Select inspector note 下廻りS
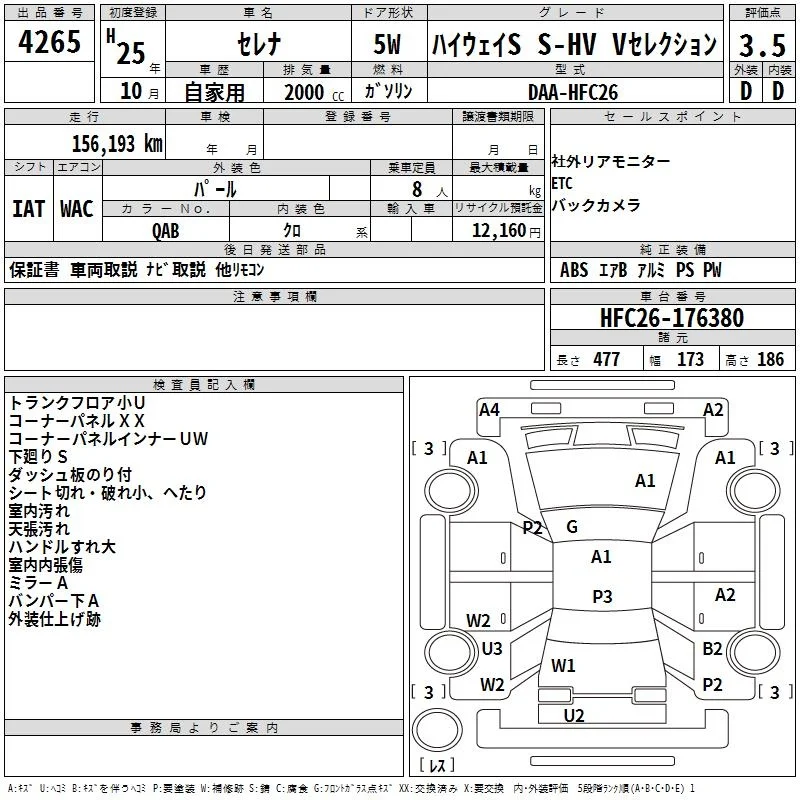The width and height of the screenshot is (800, 800). 38,457
